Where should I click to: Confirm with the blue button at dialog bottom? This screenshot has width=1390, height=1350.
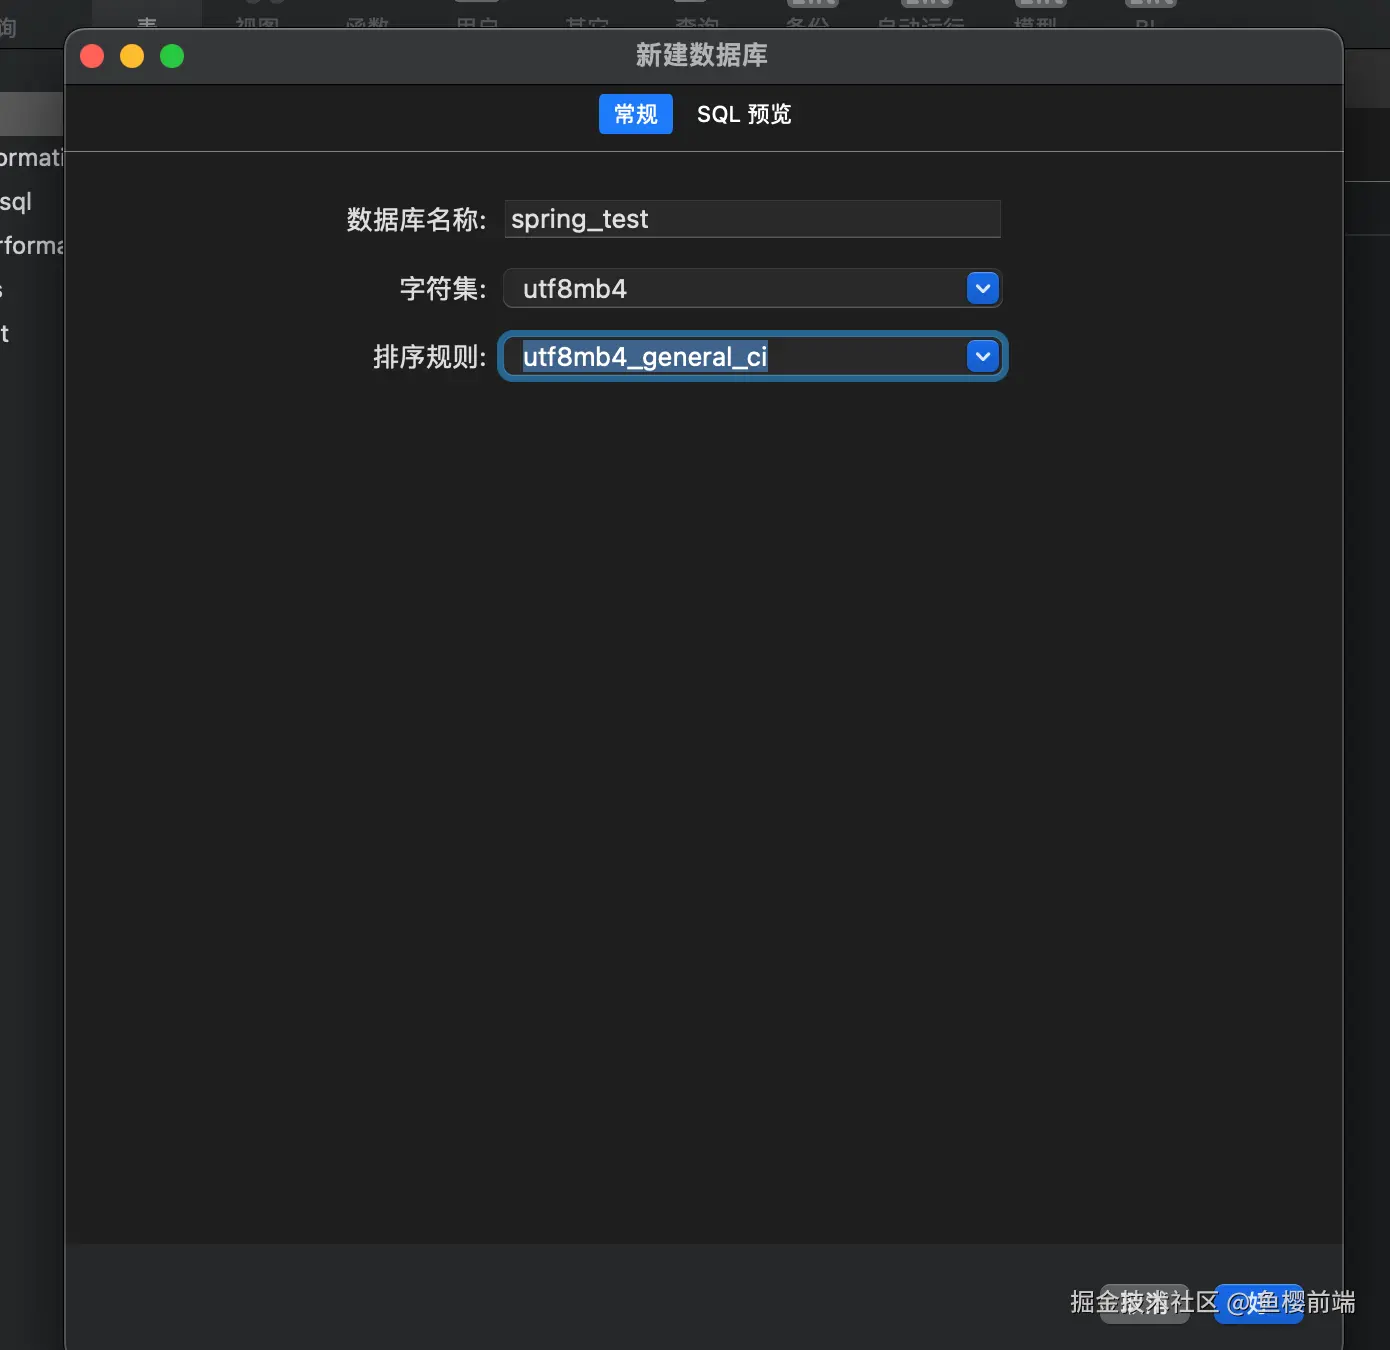tap(1259, 1304)
